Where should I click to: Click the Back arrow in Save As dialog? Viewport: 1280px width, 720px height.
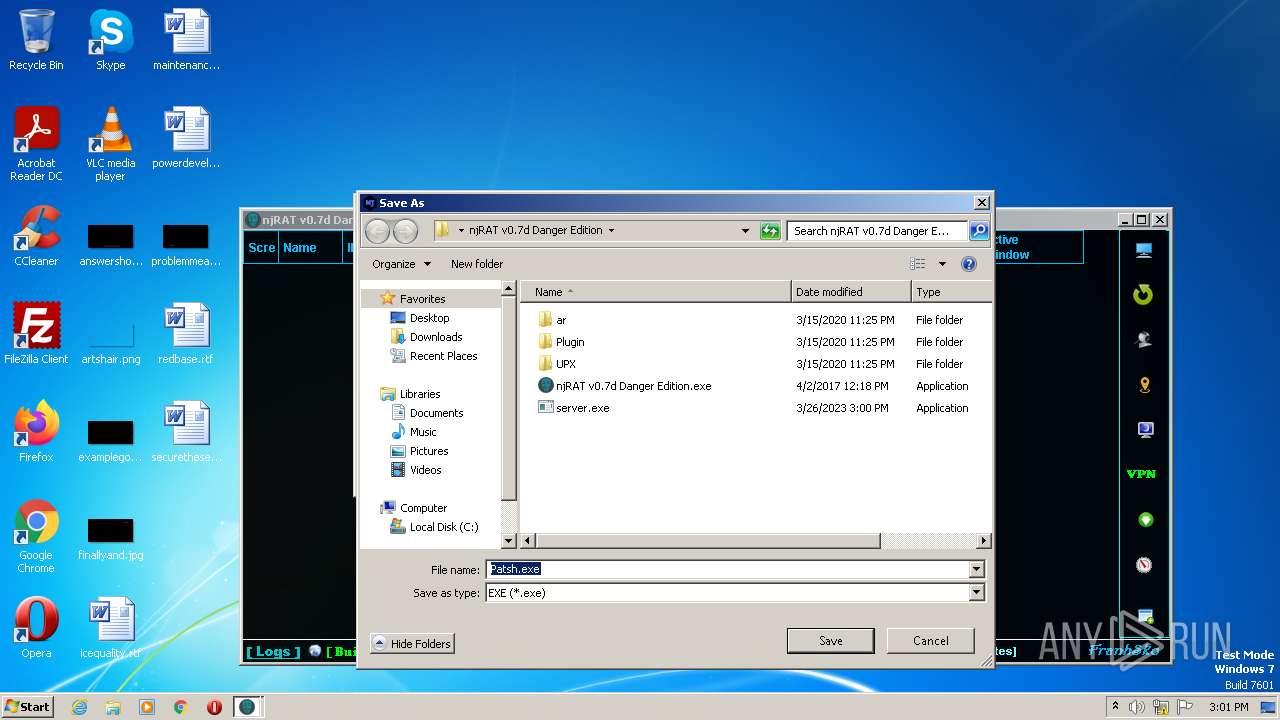377,231
